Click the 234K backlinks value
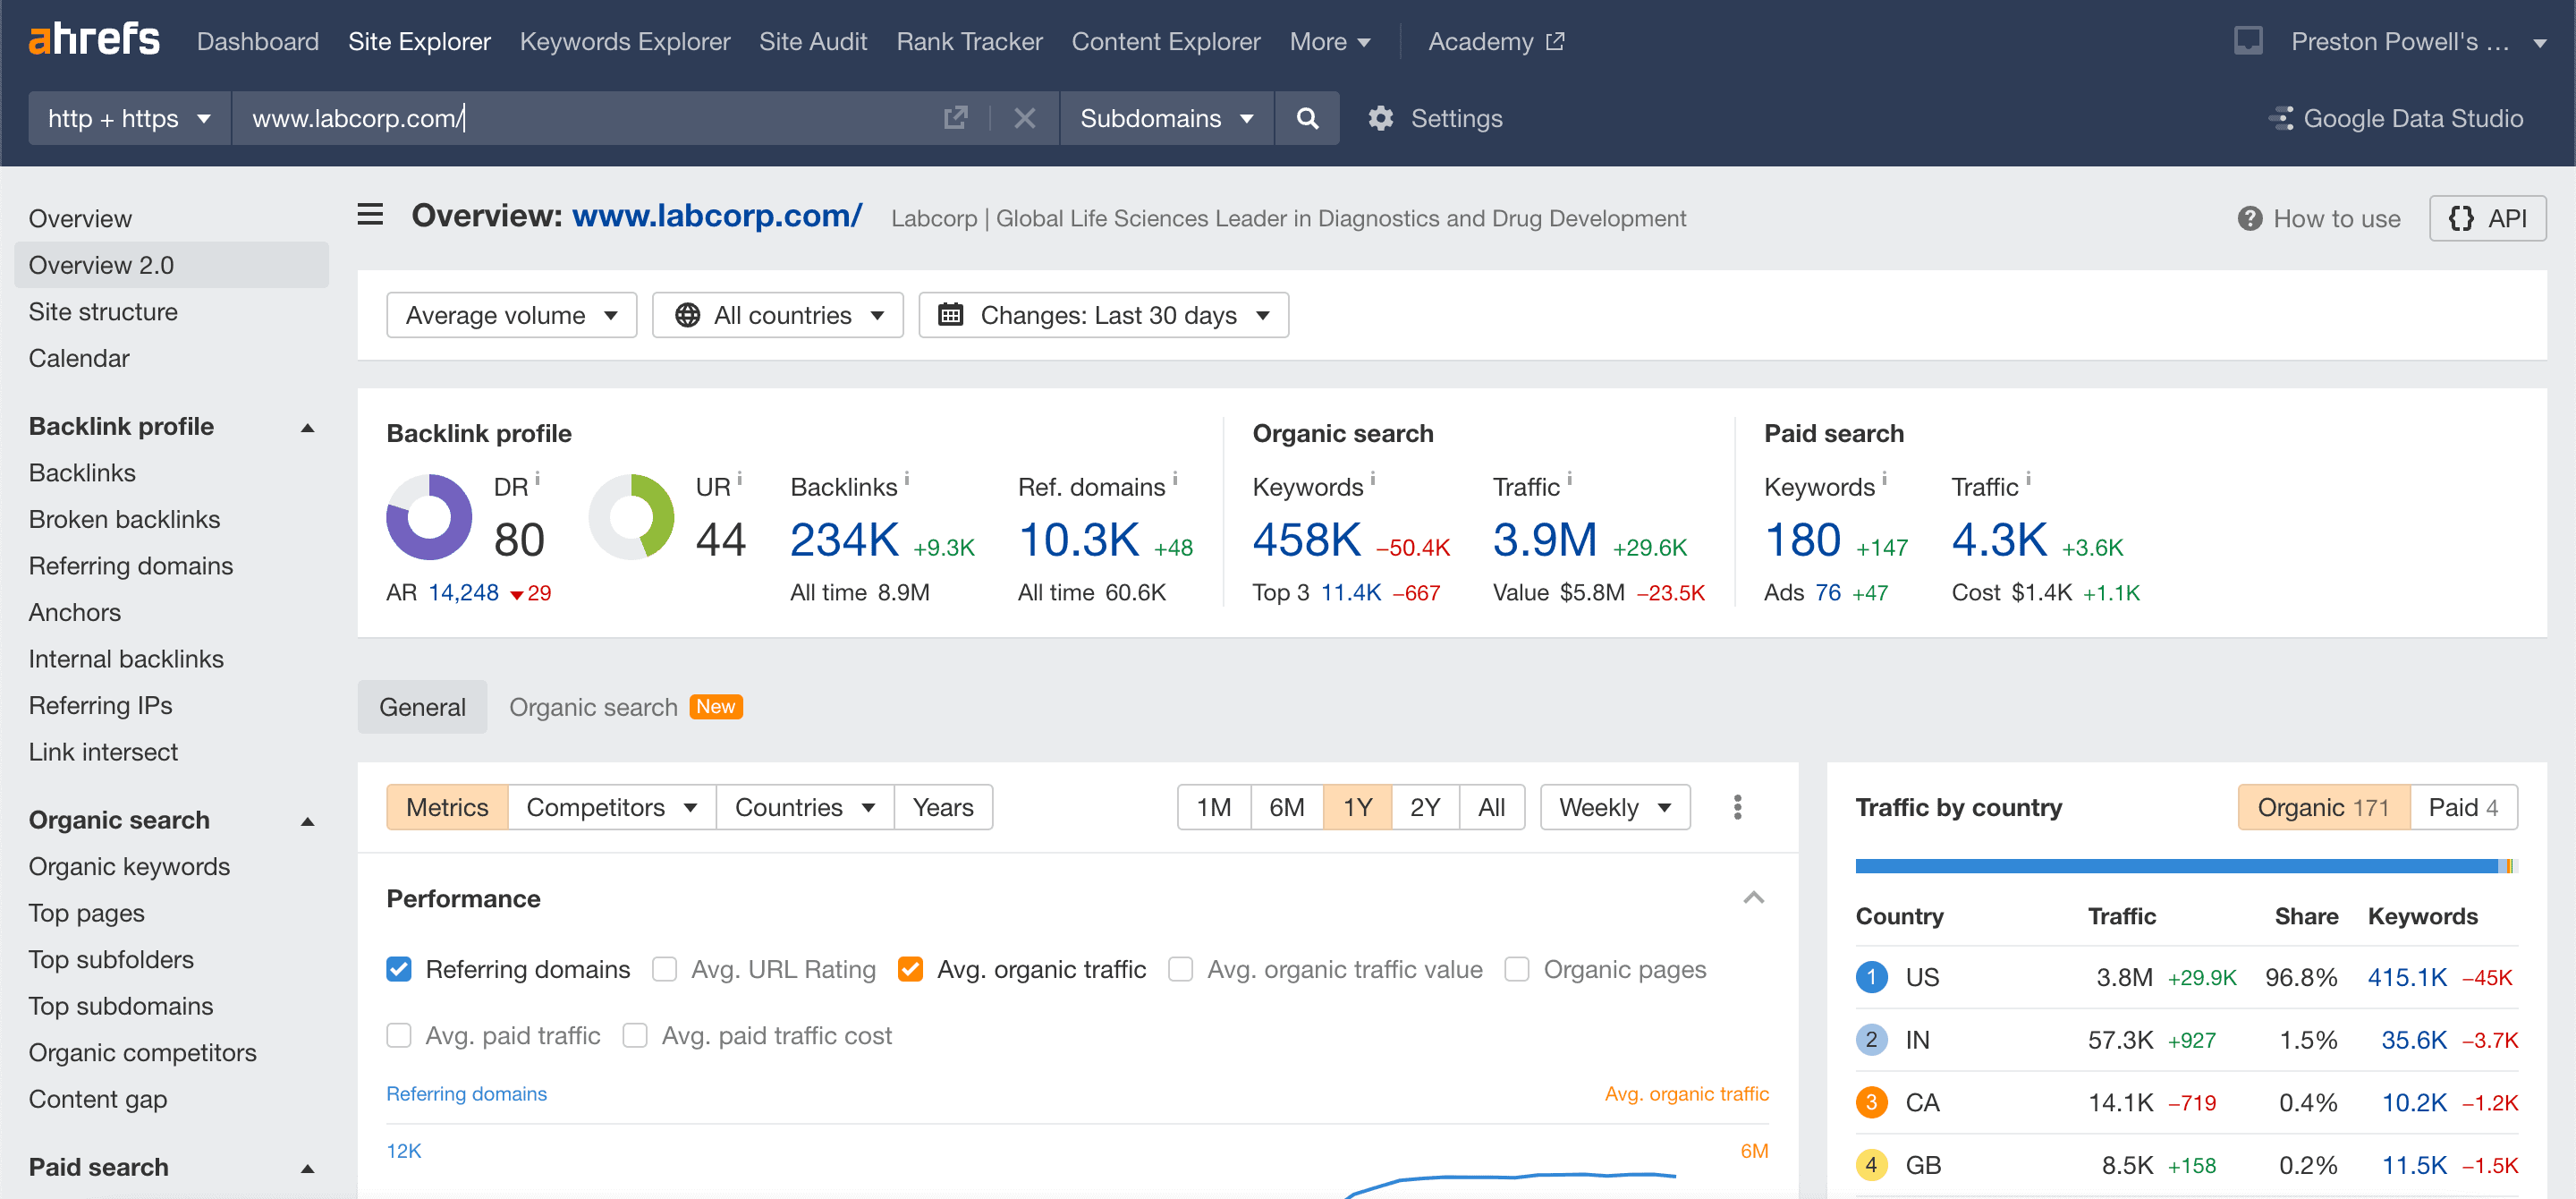This screenshot has height=1199, width=2576. pyautogui.click(x=844, y=540)
